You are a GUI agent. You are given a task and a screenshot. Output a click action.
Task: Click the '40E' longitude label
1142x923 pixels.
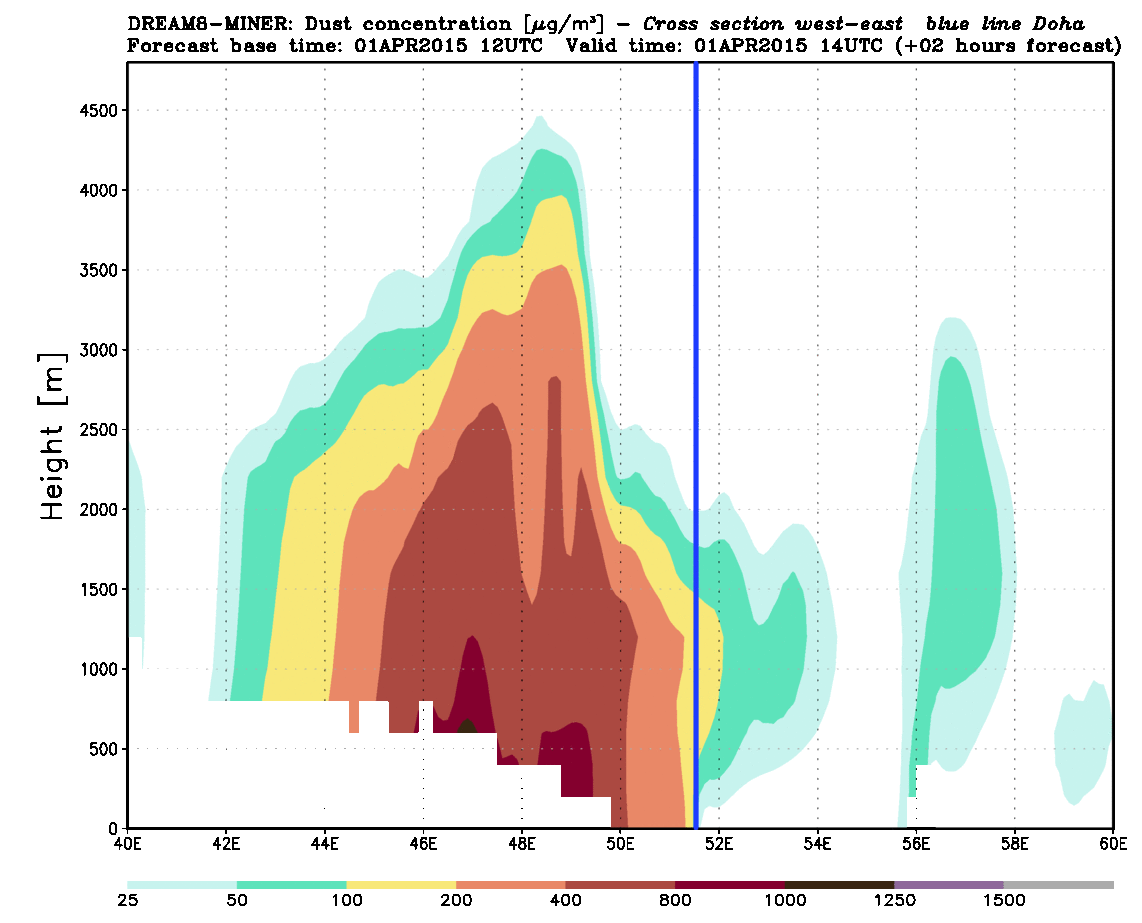click(127, 844)
